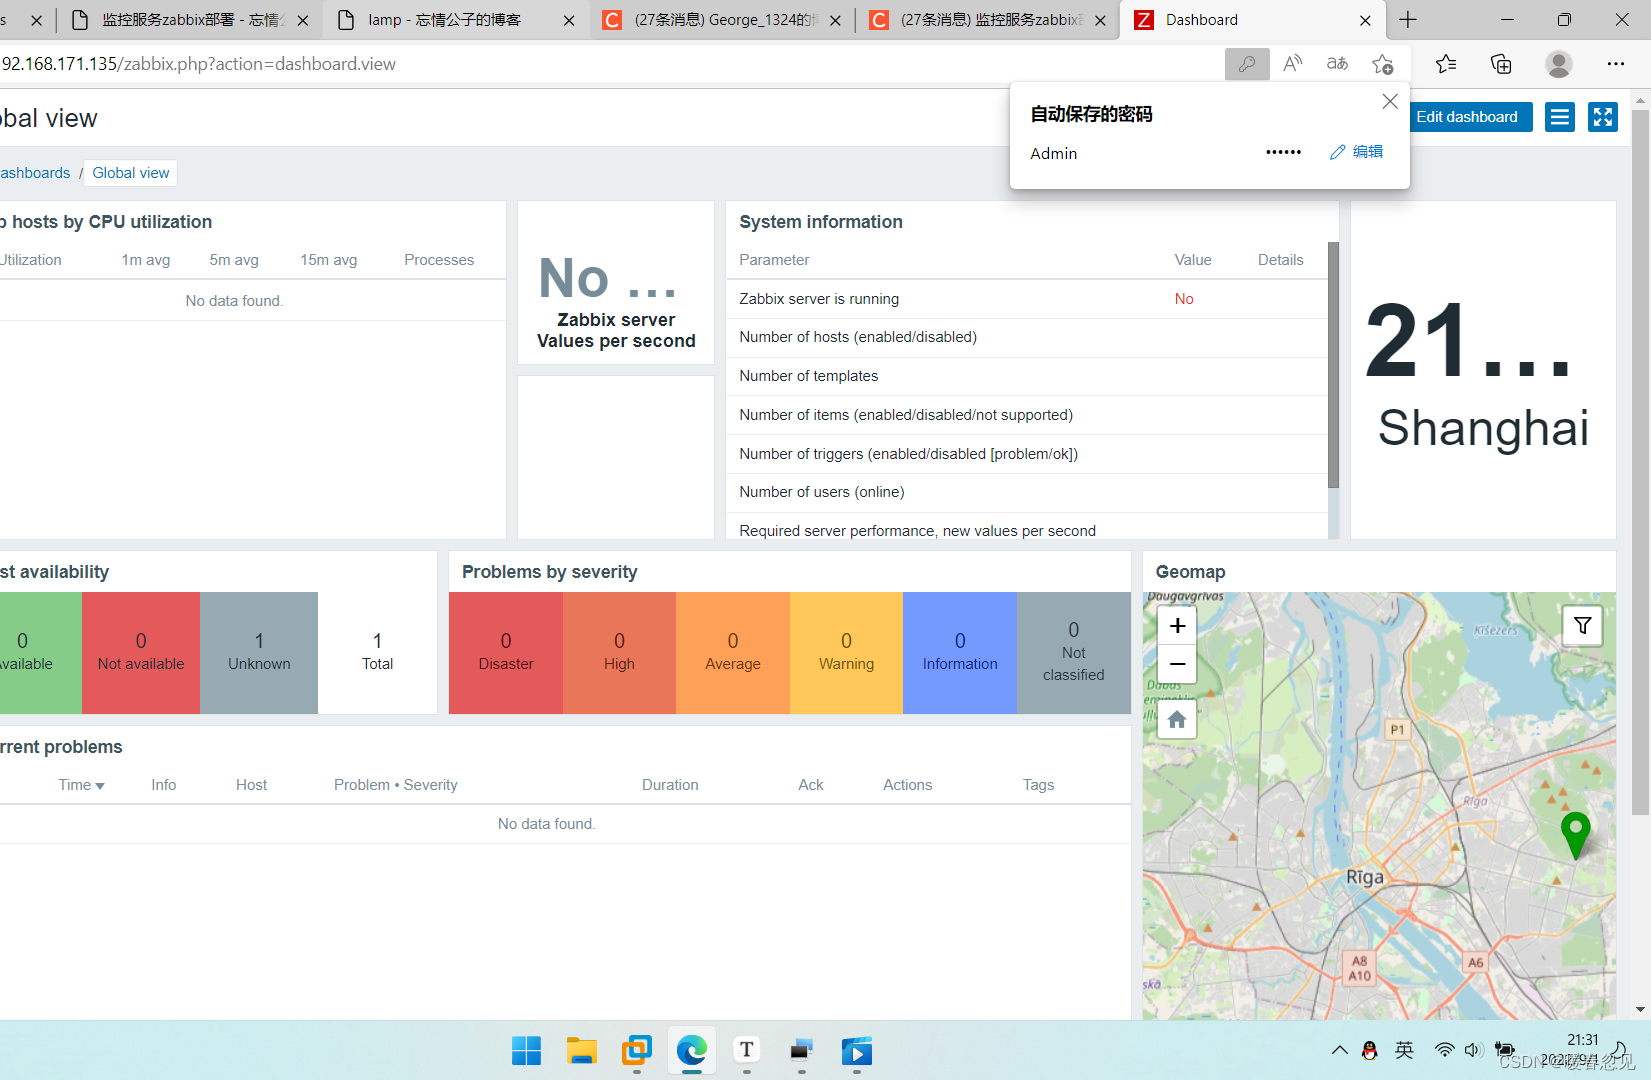1651x1080 pixels.
Task: Open browser Settings and more menu
Action: click(1616, 64)
